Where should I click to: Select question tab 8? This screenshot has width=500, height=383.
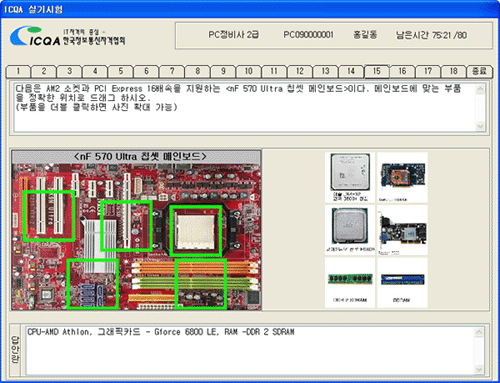pyautogui.click(x=198, y=71)
